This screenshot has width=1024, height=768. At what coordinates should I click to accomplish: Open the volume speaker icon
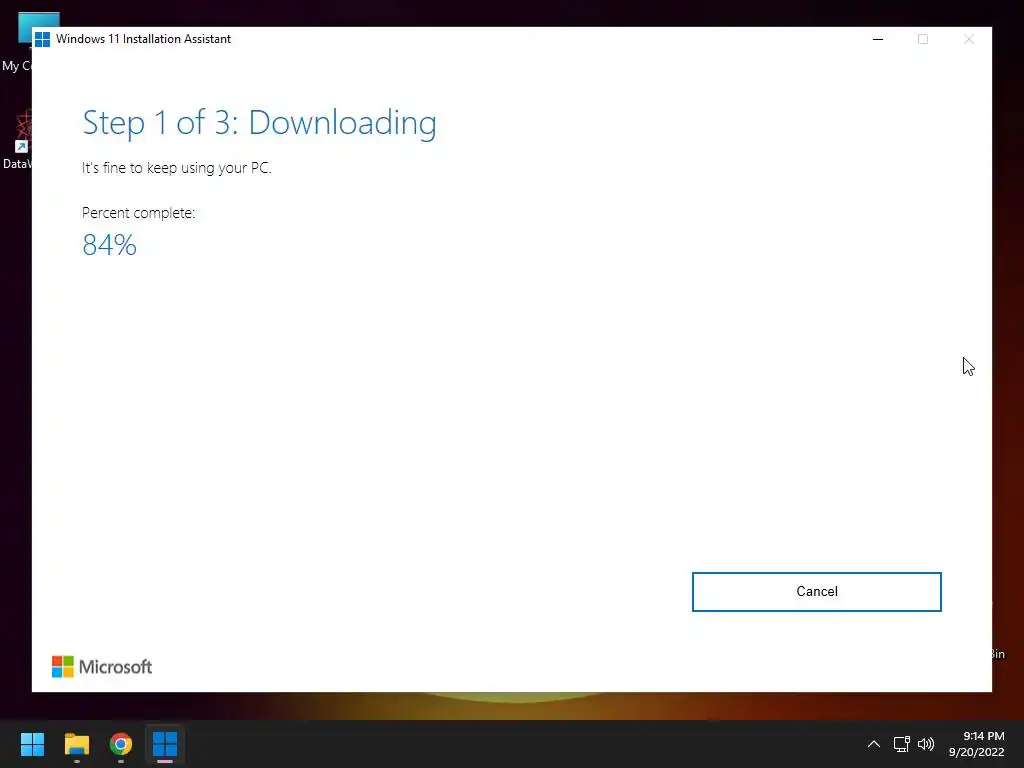pyautogui.click(x=926, y=744)
